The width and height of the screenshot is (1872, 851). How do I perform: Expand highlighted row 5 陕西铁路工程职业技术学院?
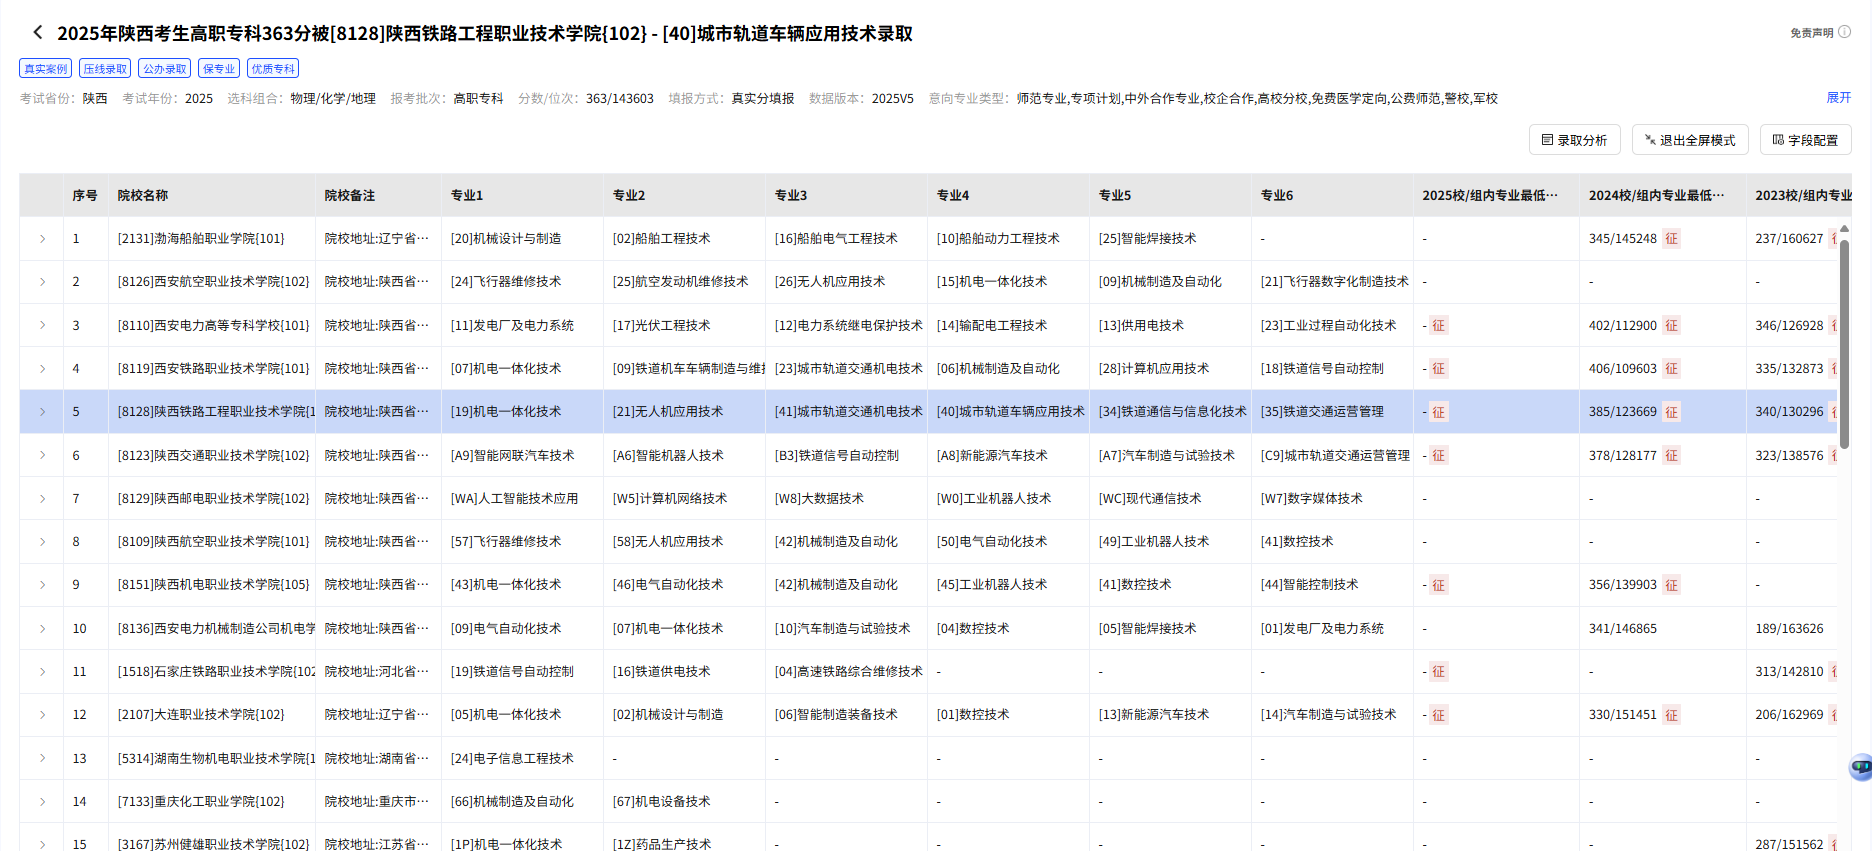coord(42,412)
